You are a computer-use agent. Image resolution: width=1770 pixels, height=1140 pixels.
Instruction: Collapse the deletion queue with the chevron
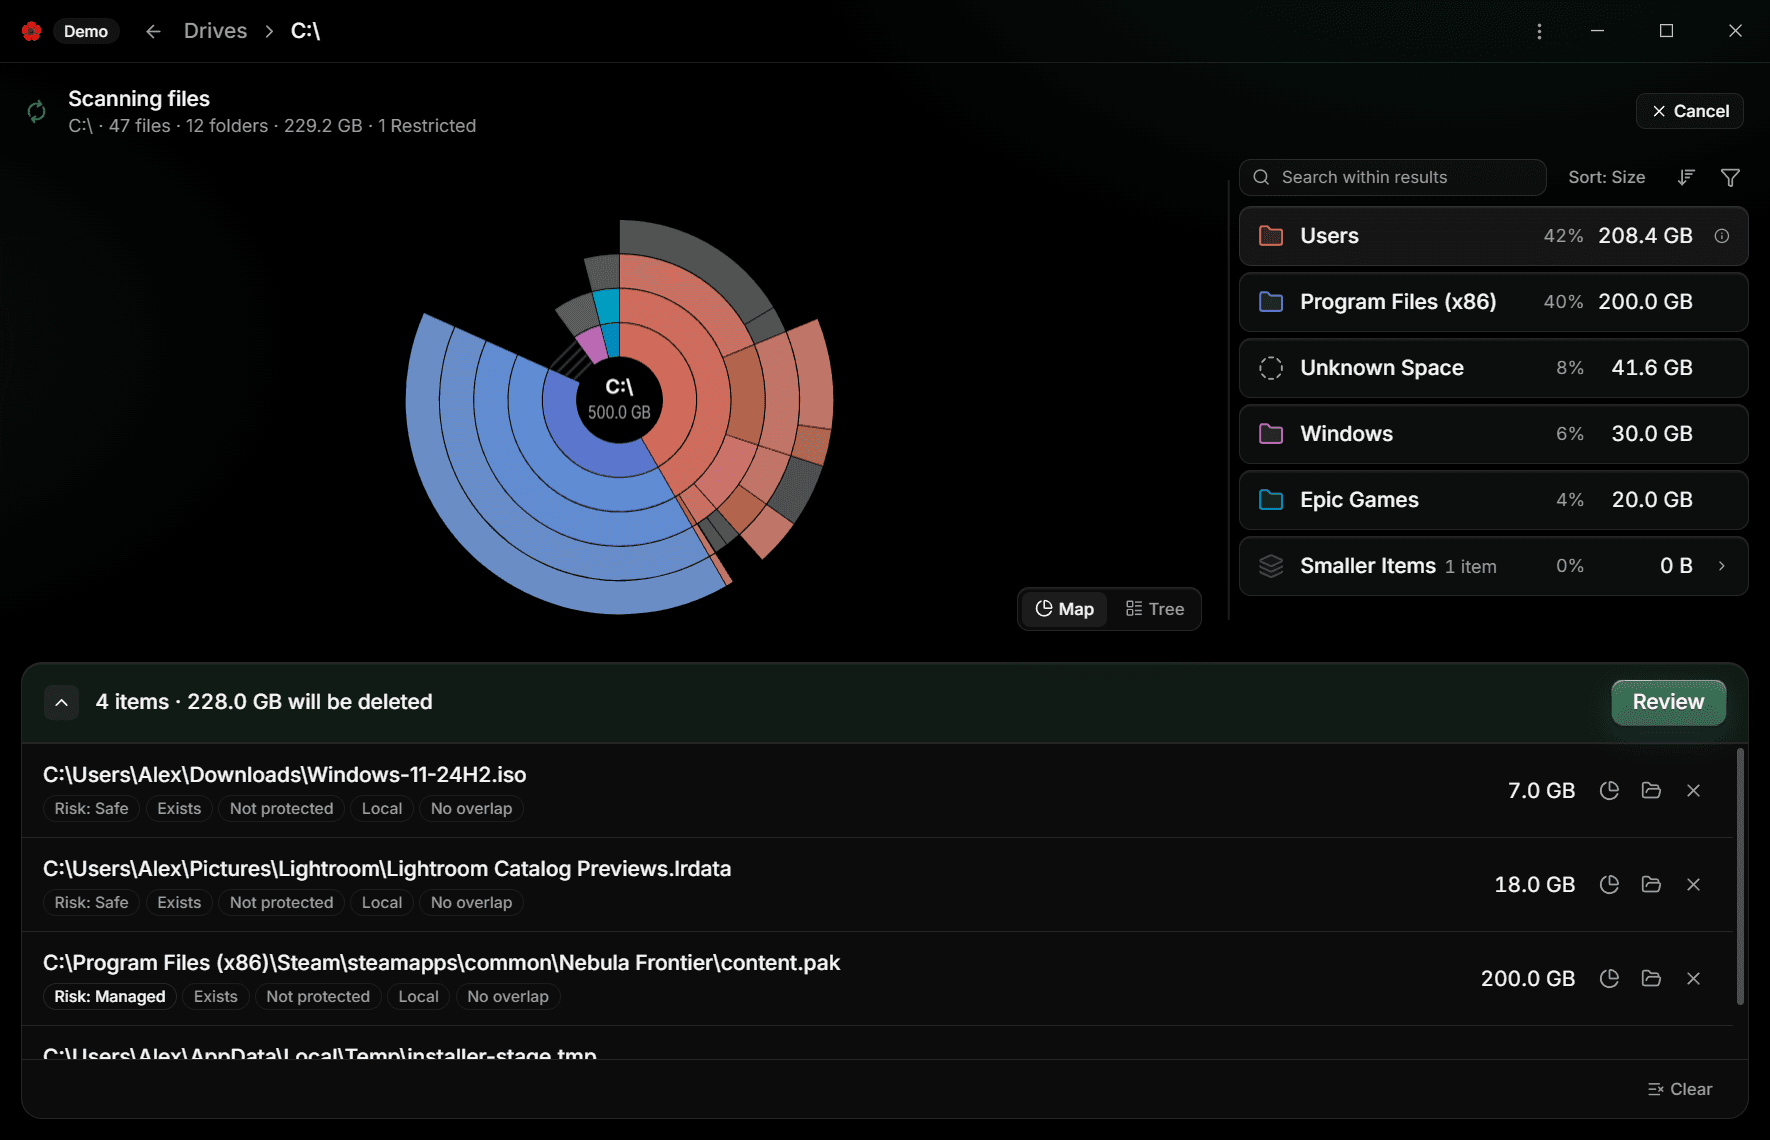point(61,702)
